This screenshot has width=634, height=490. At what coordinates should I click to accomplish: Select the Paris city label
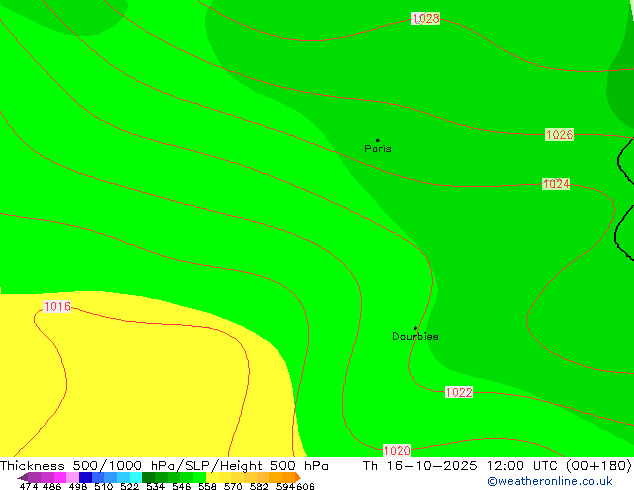tap(378, 149)
